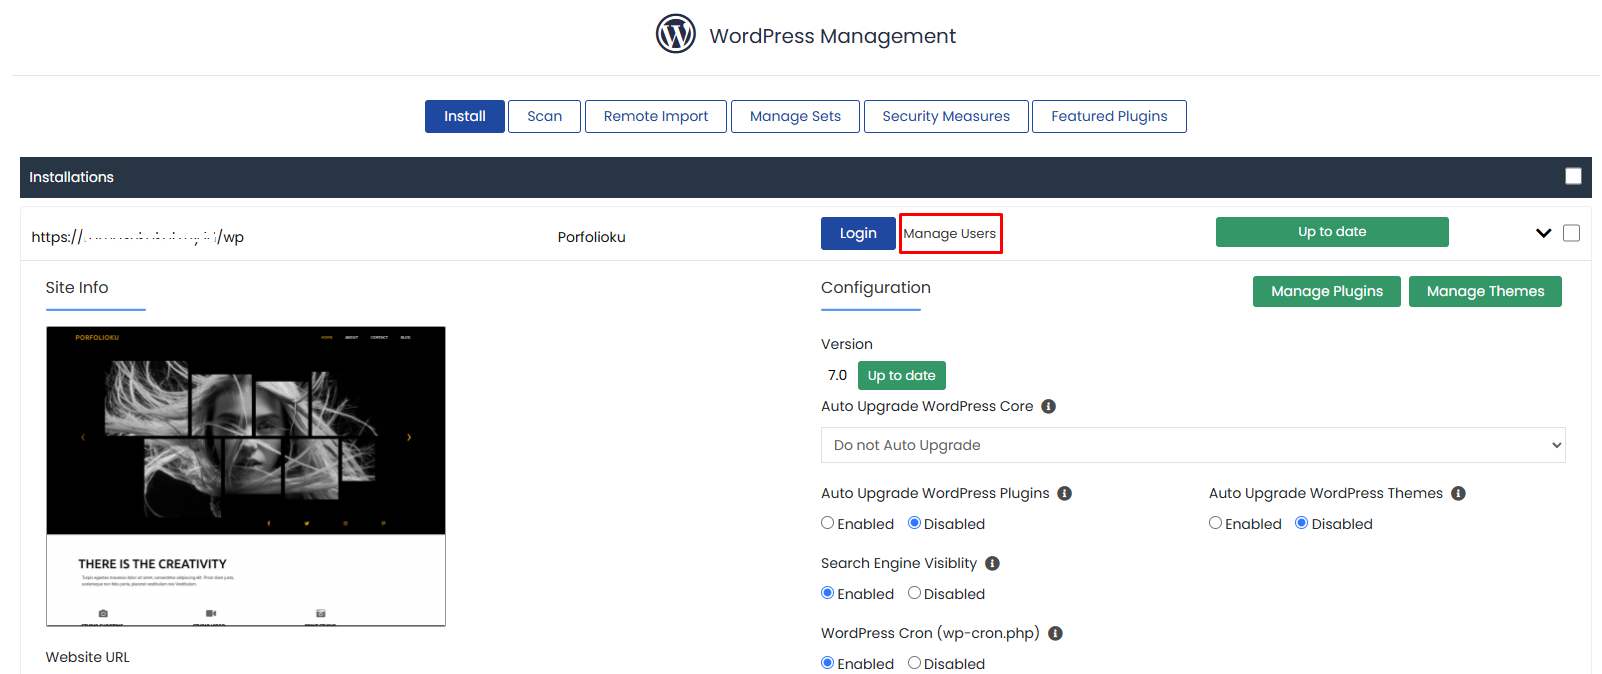Click info icon beside Search Engine Visiblity
The image size is (1602, 674).
(x=992, y=563)
